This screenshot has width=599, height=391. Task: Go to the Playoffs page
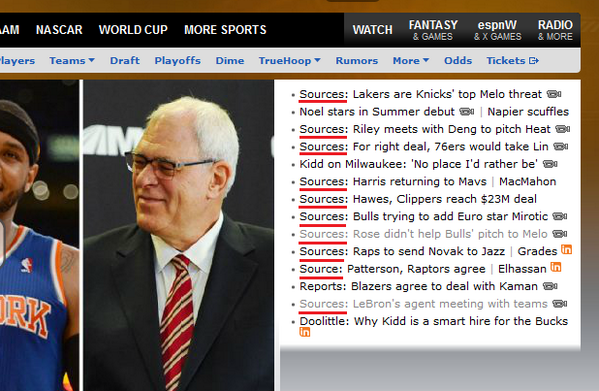tap(177, 60)
